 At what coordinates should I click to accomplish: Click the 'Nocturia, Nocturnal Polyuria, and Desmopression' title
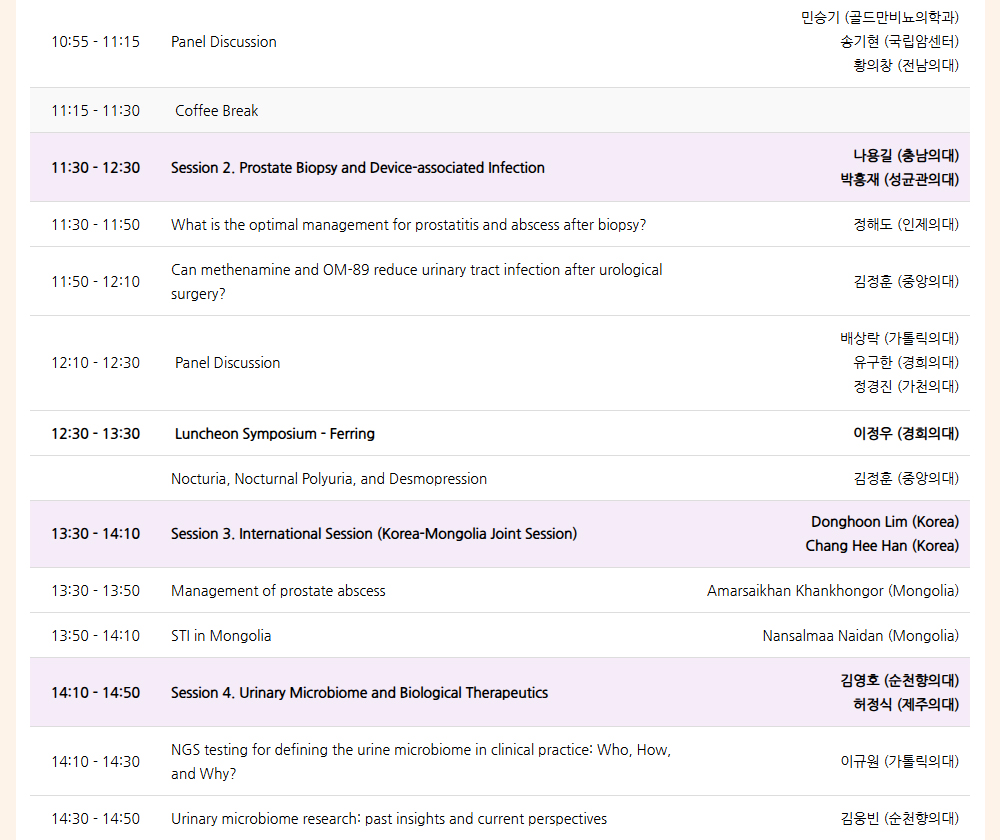tap(329, 479)
